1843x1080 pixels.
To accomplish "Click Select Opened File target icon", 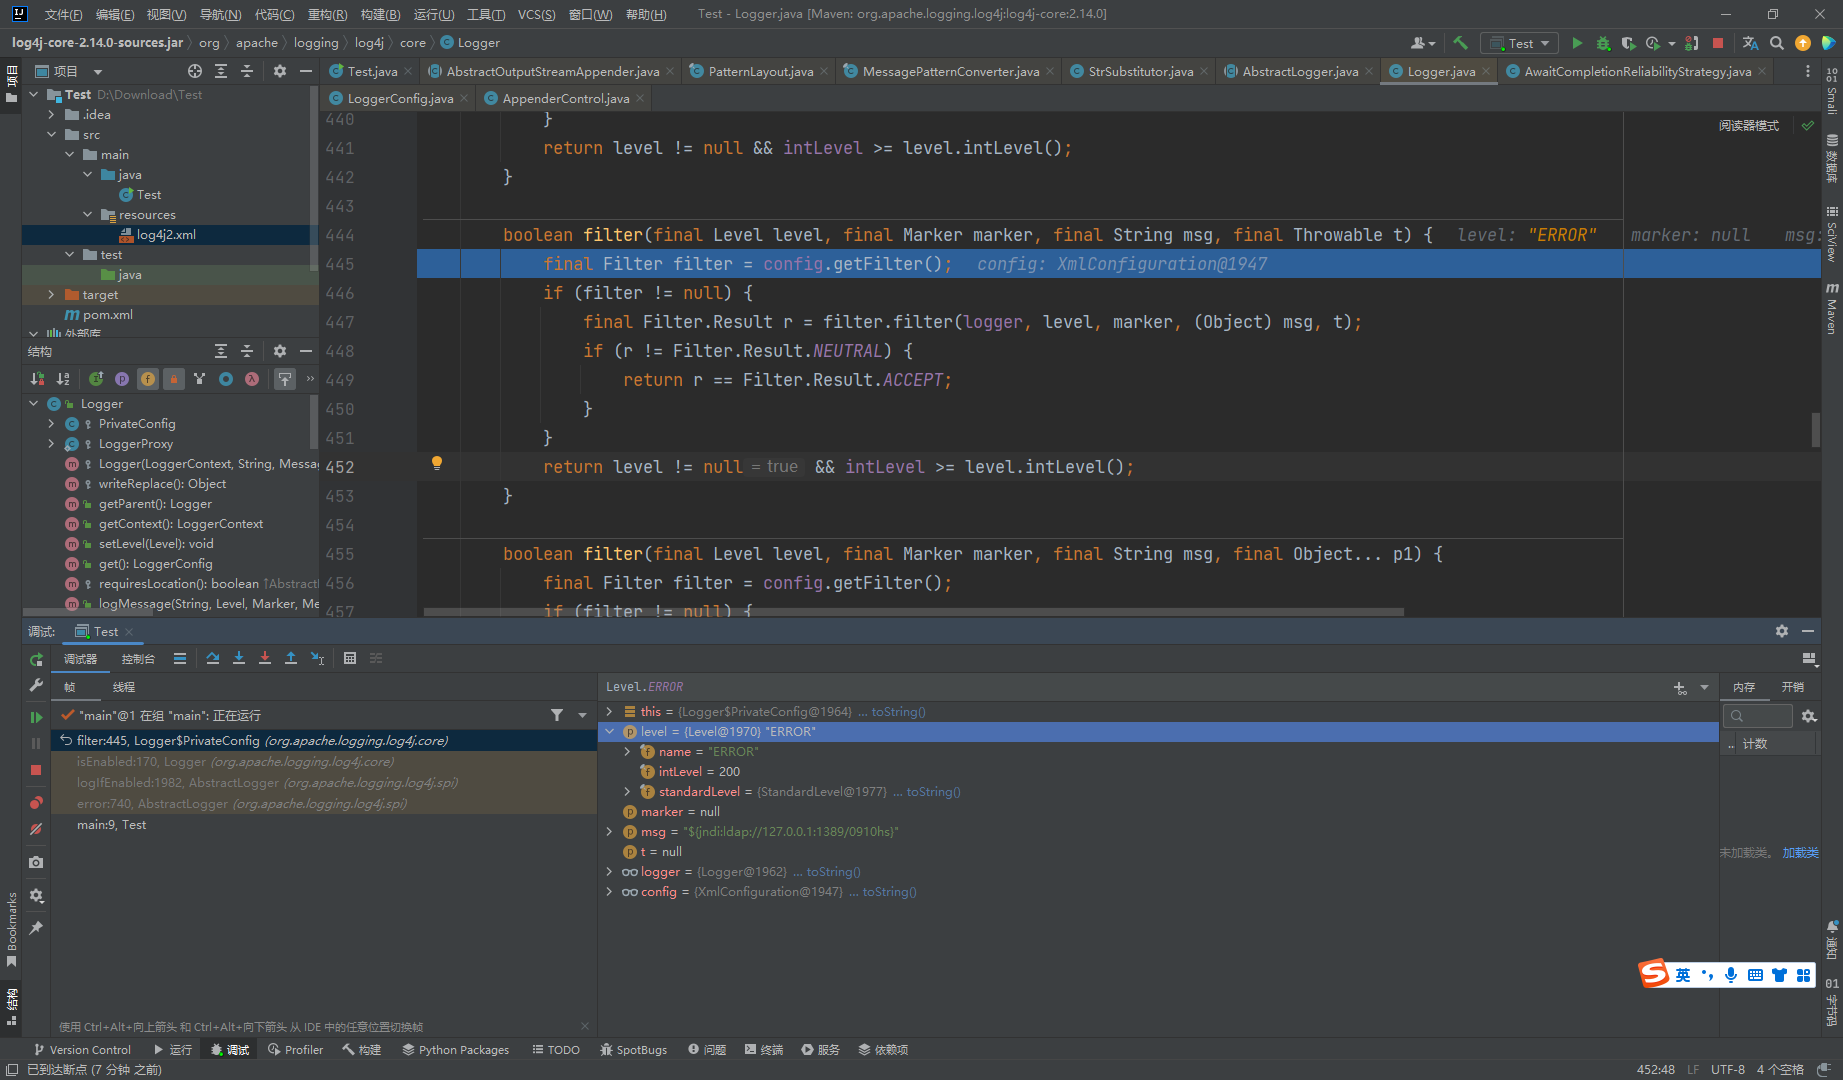I will click(x=195, y=71).
